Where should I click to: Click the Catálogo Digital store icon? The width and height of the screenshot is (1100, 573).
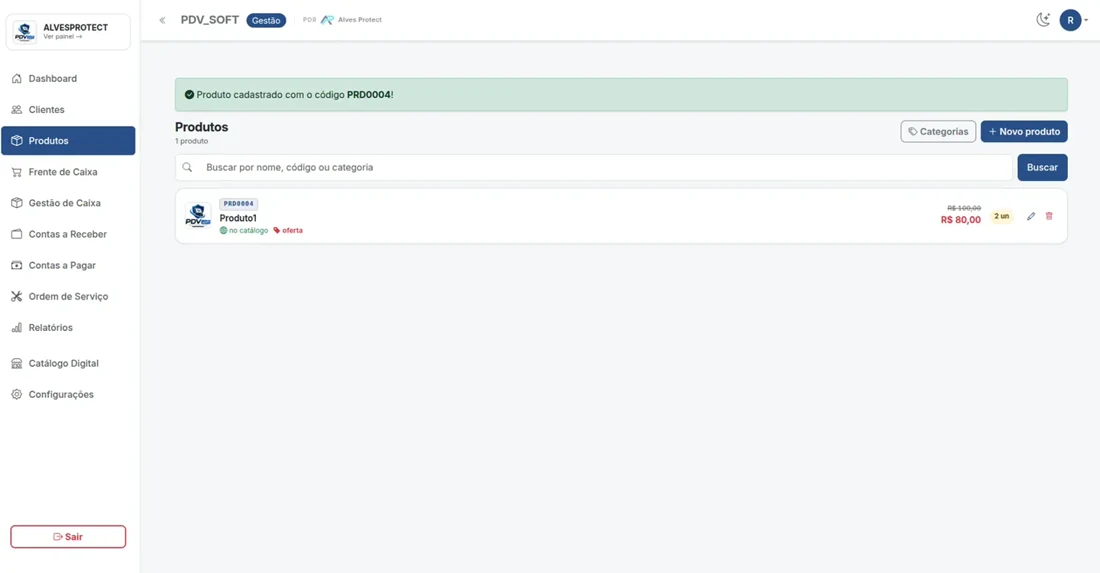tap(17, 363)
